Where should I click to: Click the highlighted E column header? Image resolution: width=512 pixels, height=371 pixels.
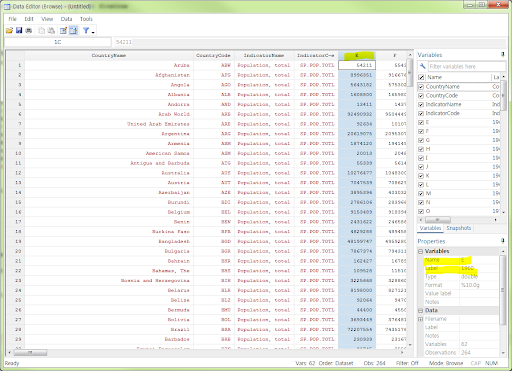point(357,55)
